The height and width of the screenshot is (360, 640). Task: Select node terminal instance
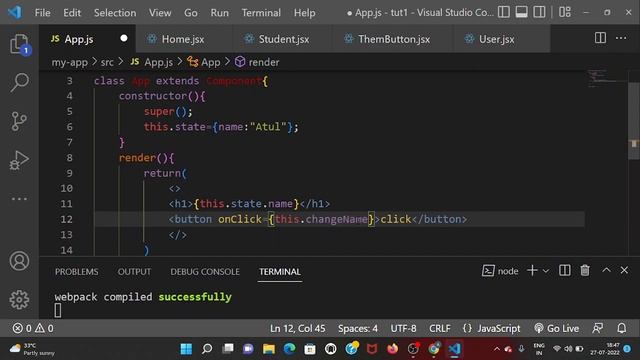(500, 271)
